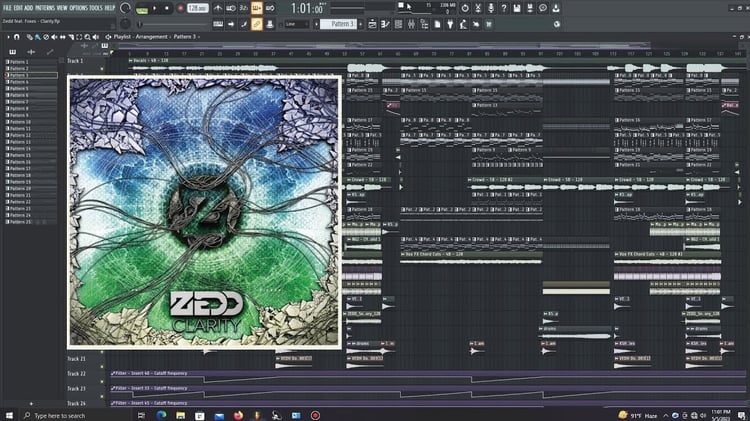This screenshot has height=421, width=750.
Task: Select the slice tool in playlist
Action: coord(71,37)
